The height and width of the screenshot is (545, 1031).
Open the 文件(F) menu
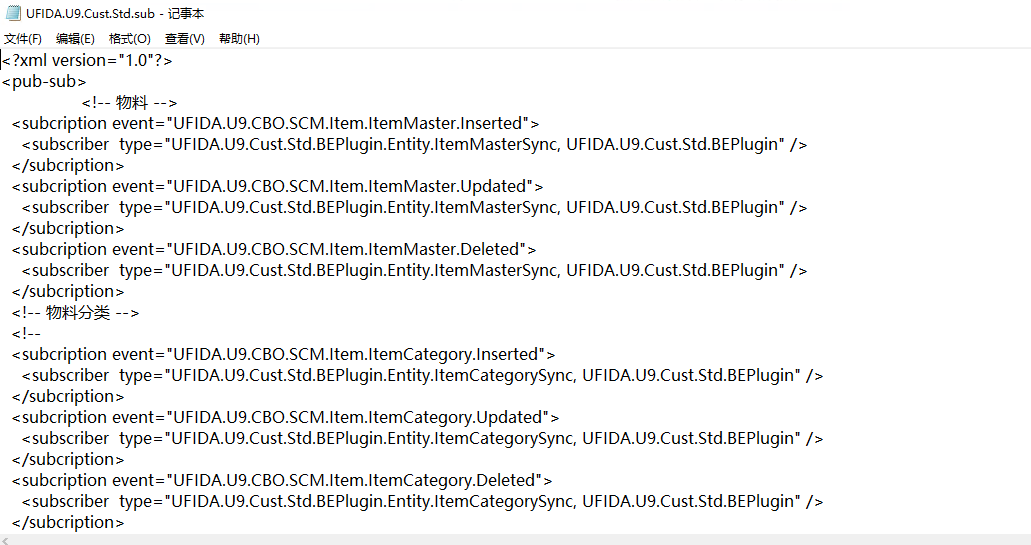click(23, 39)
